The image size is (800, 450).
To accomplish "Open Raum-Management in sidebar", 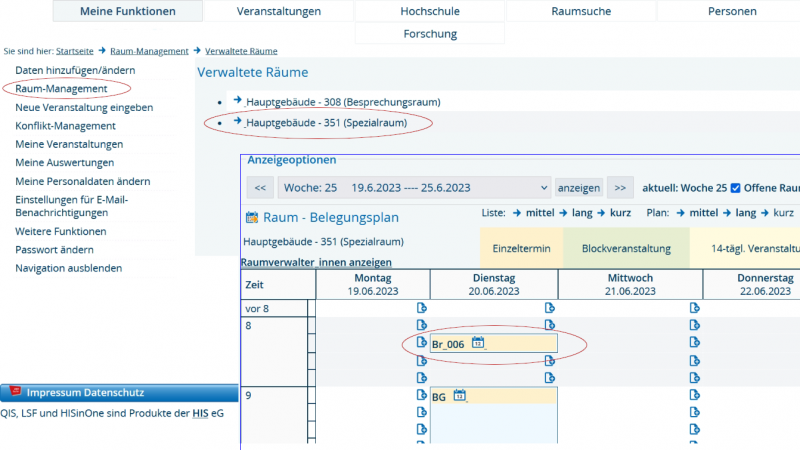I will tap(61, 89).
